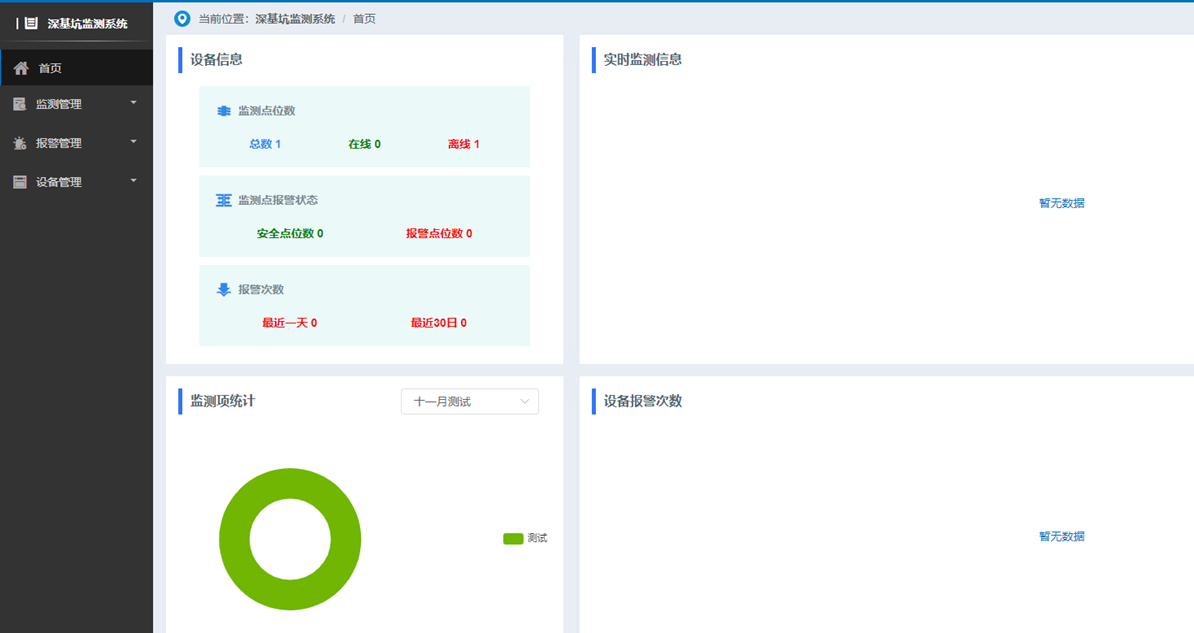Click the location pin icon in breadcrumb
The width and height of the screenshot is (1194, 633).
tap(182, 19)
